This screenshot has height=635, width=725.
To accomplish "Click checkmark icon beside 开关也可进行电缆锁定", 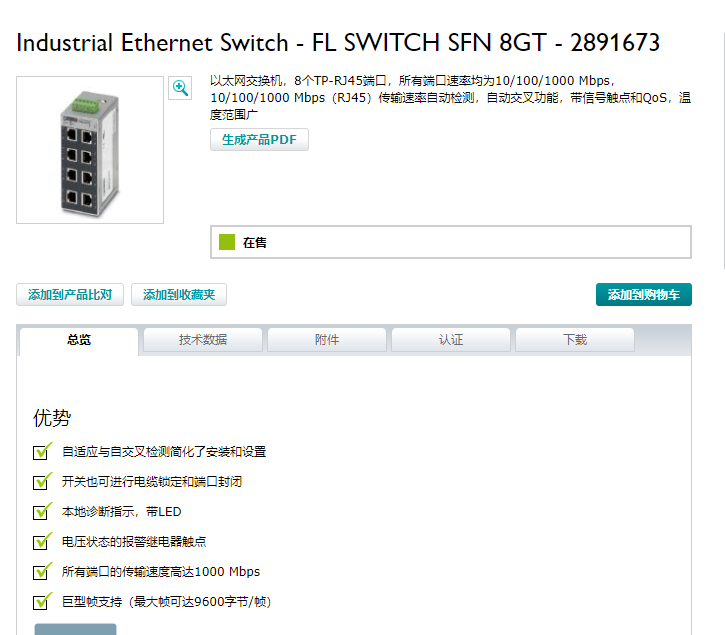I will (42, 481).
